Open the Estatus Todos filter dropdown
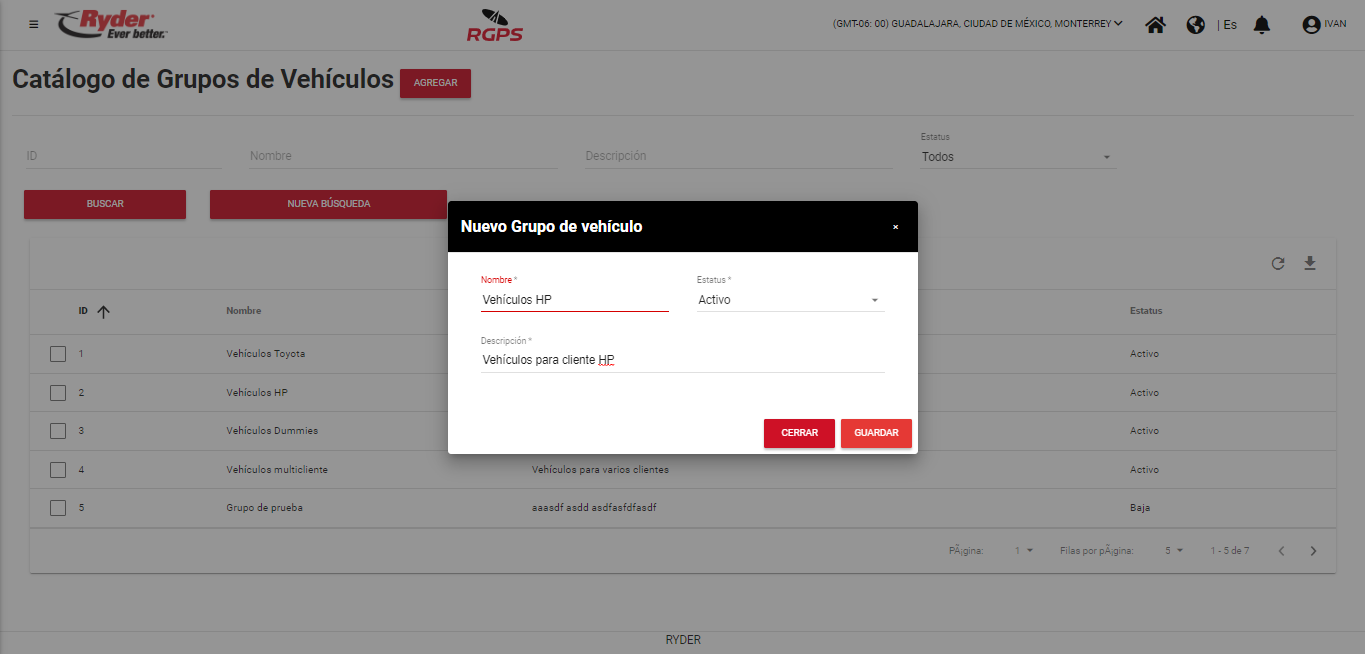 [x=1016, y=157]
